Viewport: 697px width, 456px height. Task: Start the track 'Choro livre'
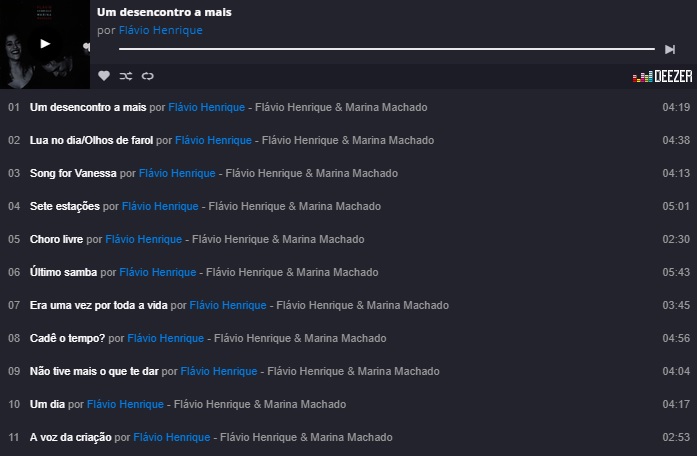click(56, 239)
